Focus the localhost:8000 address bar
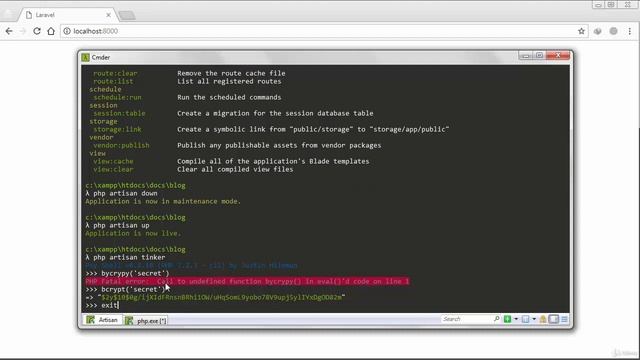This screenshot has width=640, height=360. pos(324,31)
